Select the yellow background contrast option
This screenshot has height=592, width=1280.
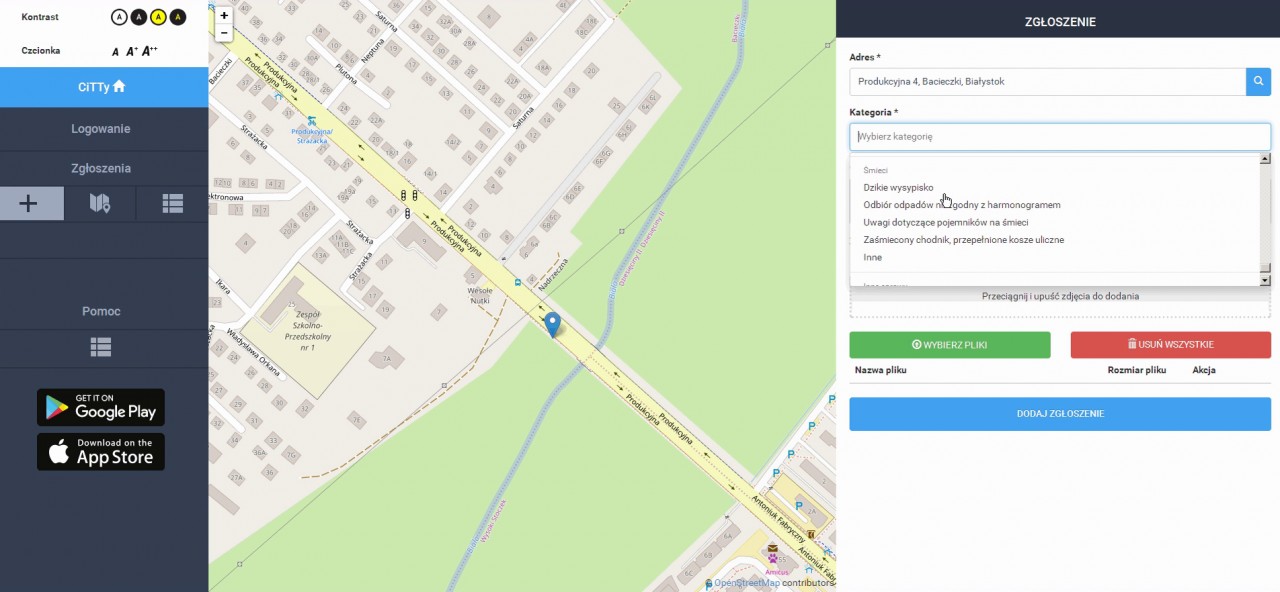[x=158, y=17]
